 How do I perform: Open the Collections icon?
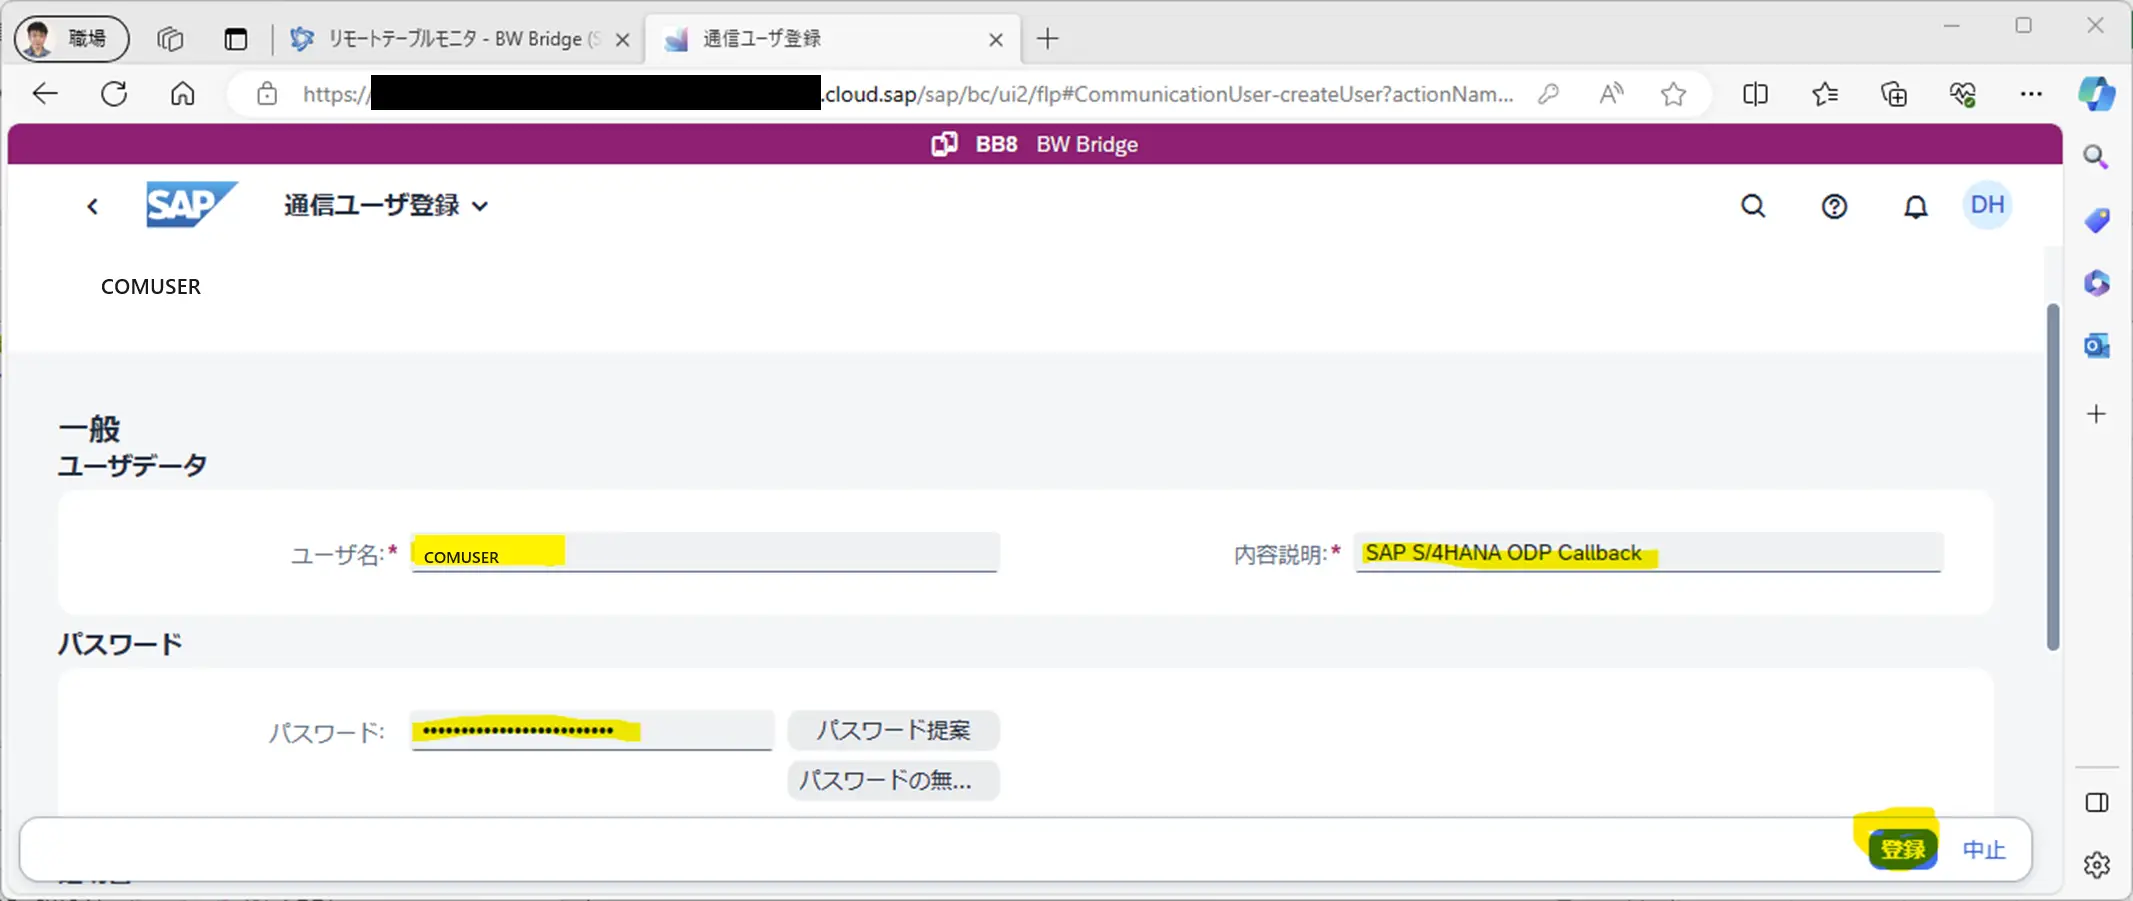pyautogui.click(x=1894, y=94)
